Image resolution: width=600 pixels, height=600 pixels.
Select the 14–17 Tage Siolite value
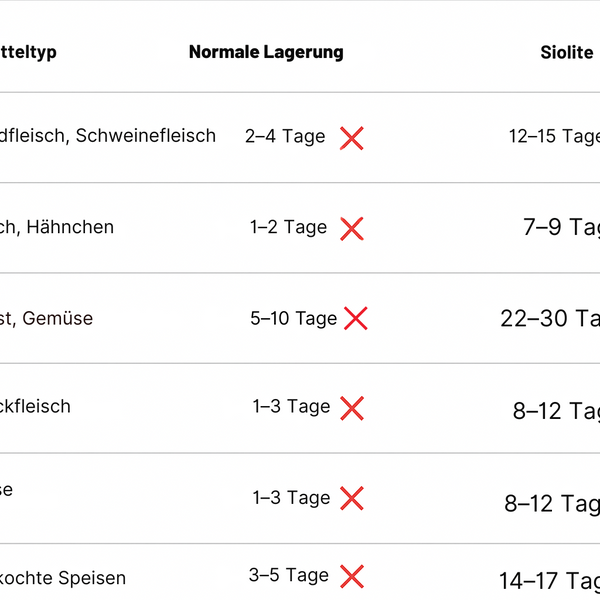(x=549, y=580)
